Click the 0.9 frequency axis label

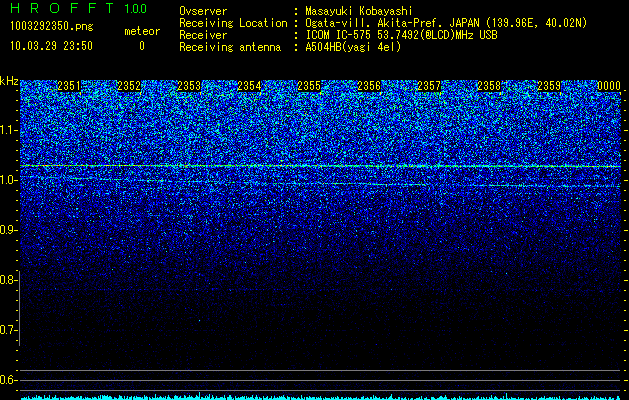[8, 230]
